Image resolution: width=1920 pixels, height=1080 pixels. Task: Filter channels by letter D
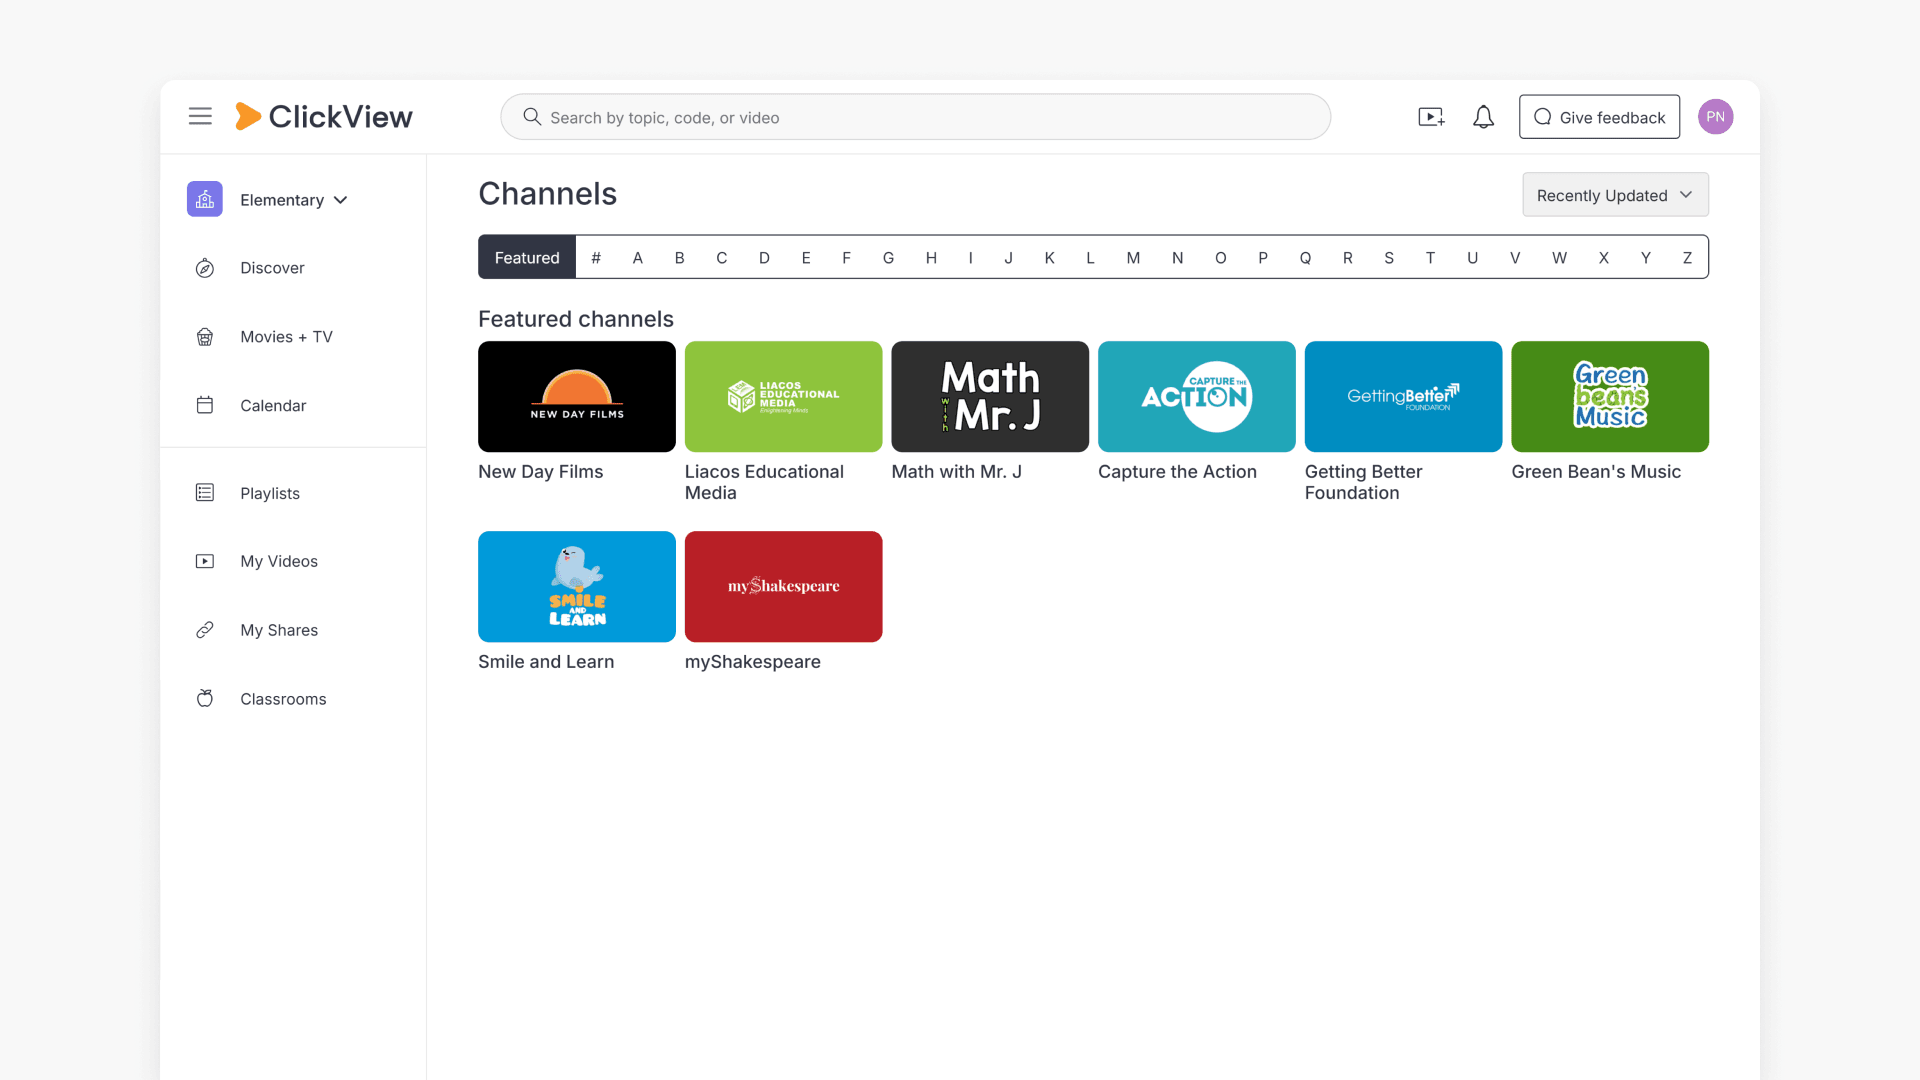764,257
